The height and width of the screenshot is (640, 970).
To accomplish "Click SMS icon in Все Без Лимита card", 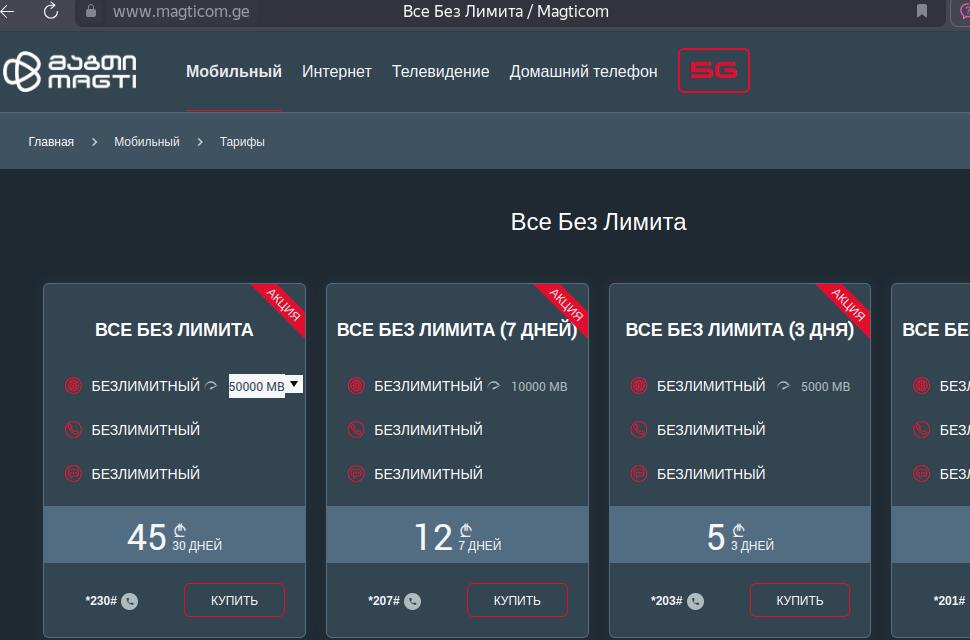I will (x=73, y=474).
